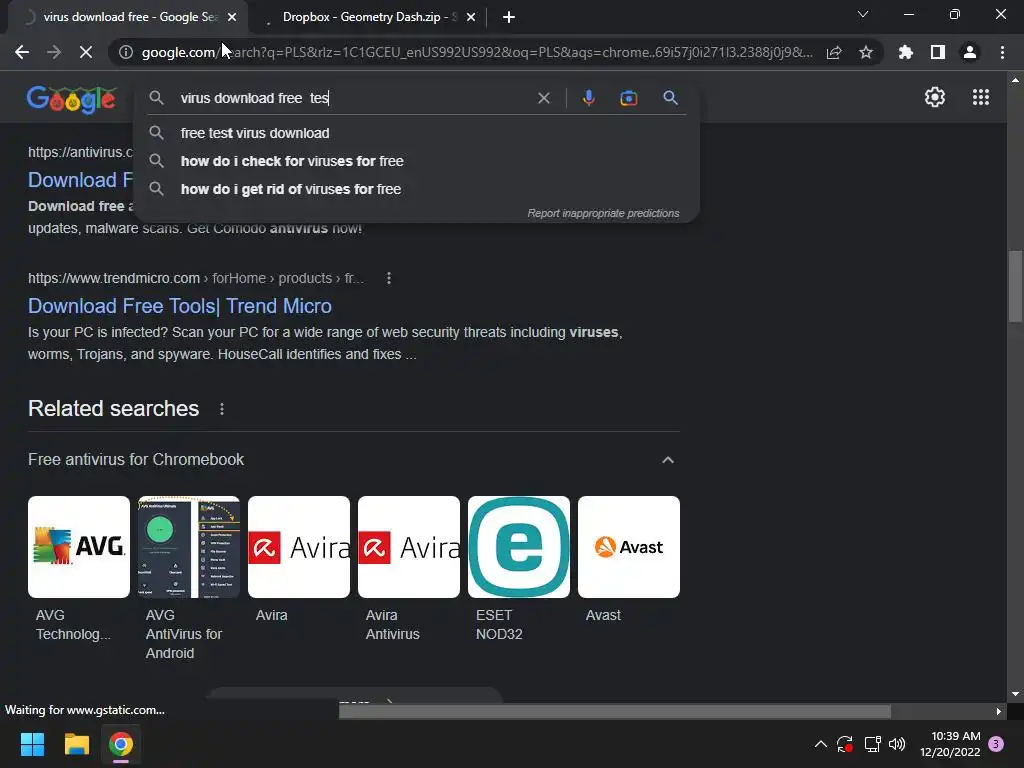Image resolution: width=1024 pixels, height=768 pixels.
Task: Close the Dropbox Geometry Dash.zip tab
Action: 471,17
